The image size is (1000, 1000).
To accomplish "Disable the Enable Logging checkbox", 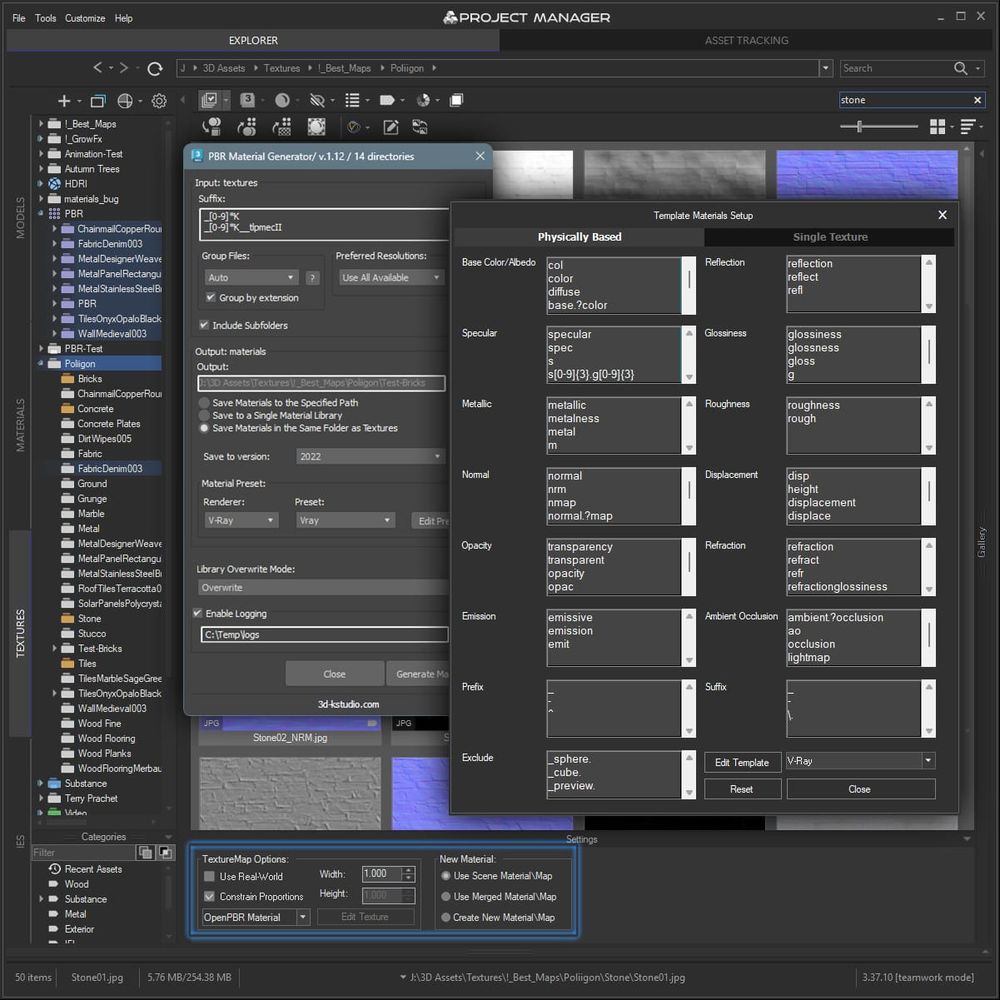I will (194, 613).
